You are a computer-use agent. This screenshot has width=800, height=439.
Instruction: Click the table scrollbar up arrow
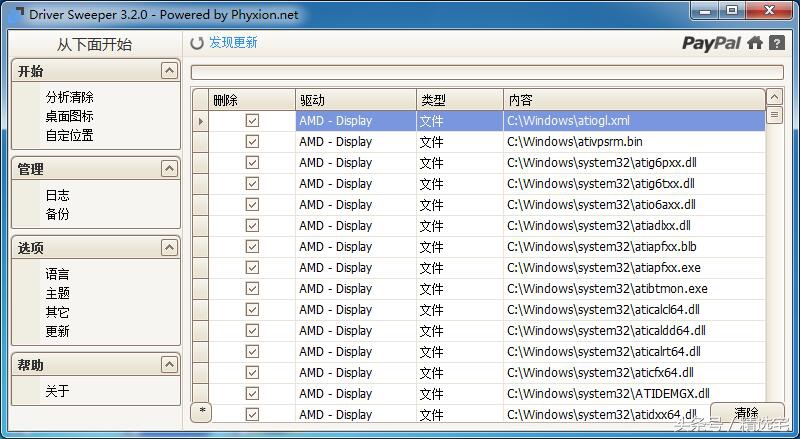774,97
